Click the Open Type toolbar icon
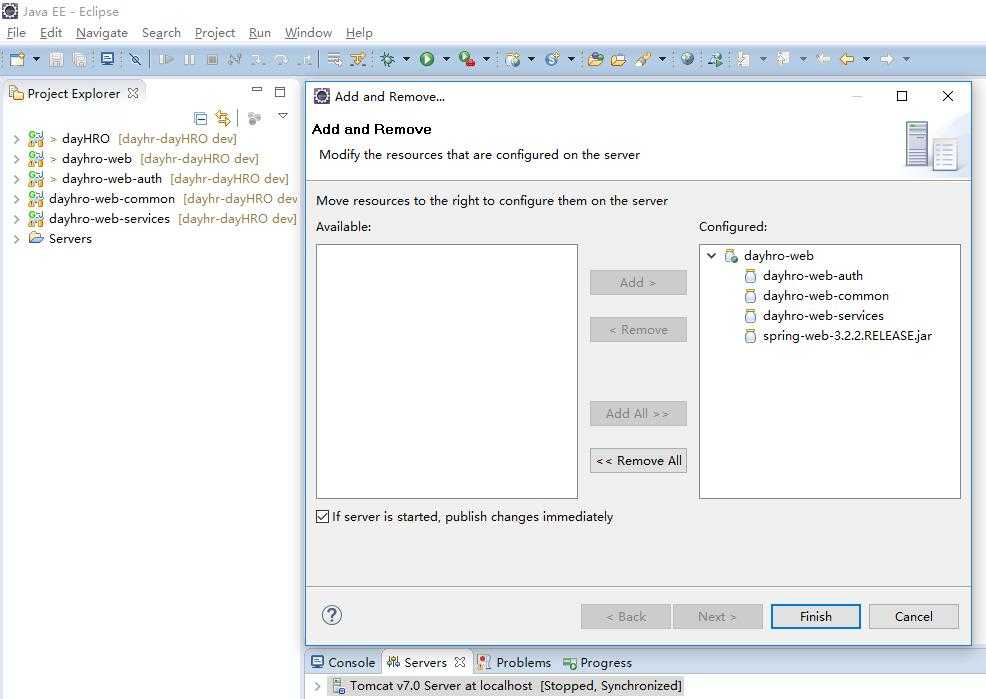This screenshot has width=986, height=699. 595,59
